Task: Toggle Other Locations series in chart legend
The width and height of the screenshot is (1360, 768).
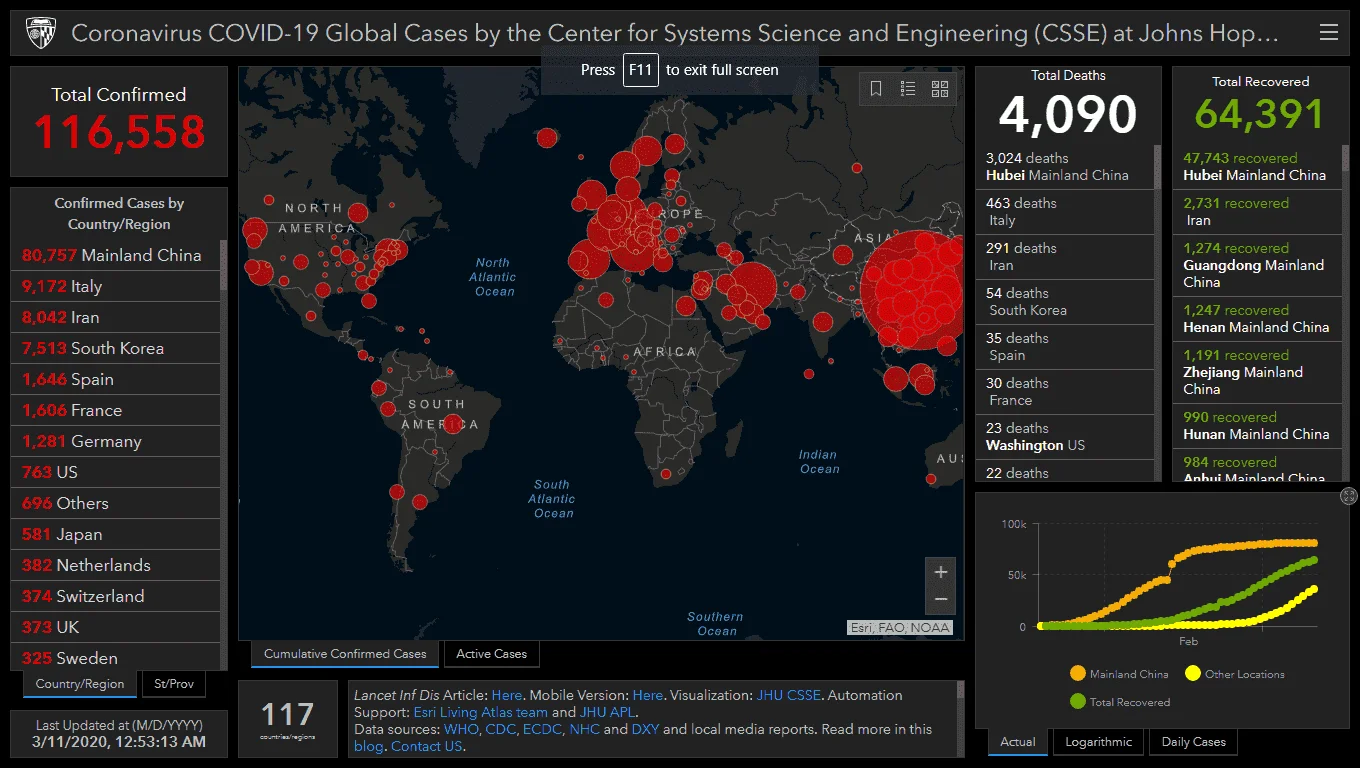Action: (1234, 674)
